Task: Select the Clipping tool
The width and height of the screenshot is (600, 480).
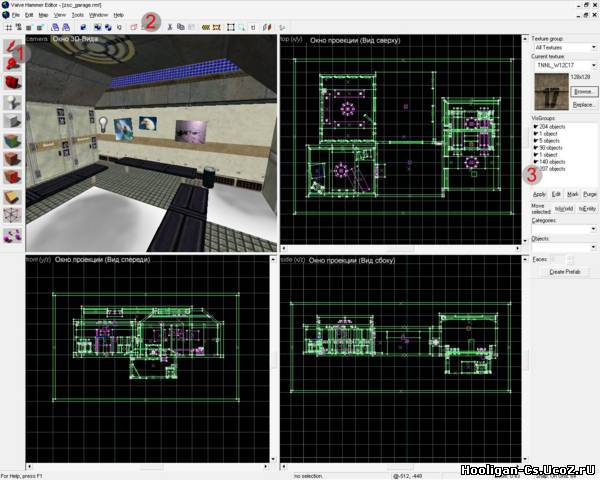Action: pyautogui.click(x=12, y=197)
